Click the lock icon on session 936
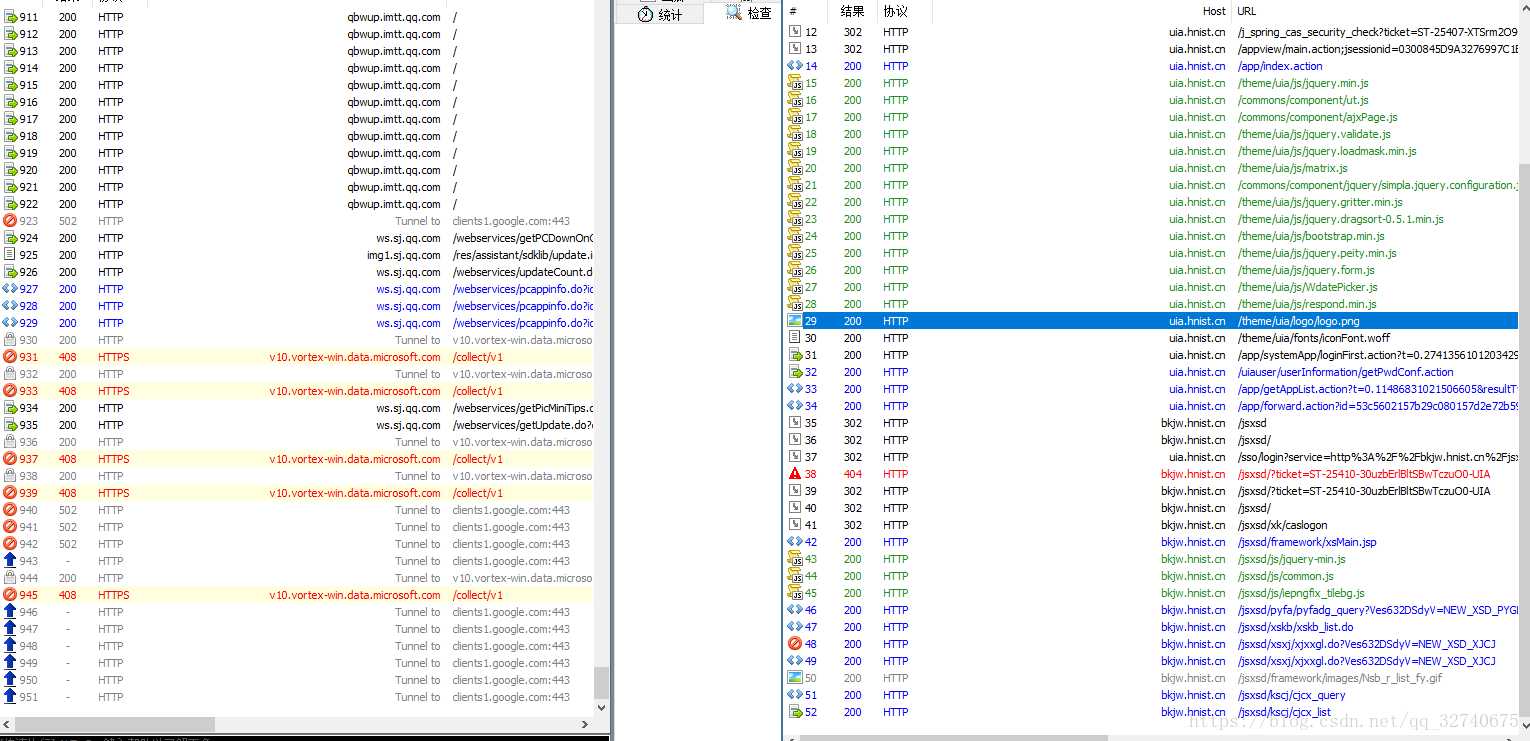 pyautogui.click(x=10, y=442)
